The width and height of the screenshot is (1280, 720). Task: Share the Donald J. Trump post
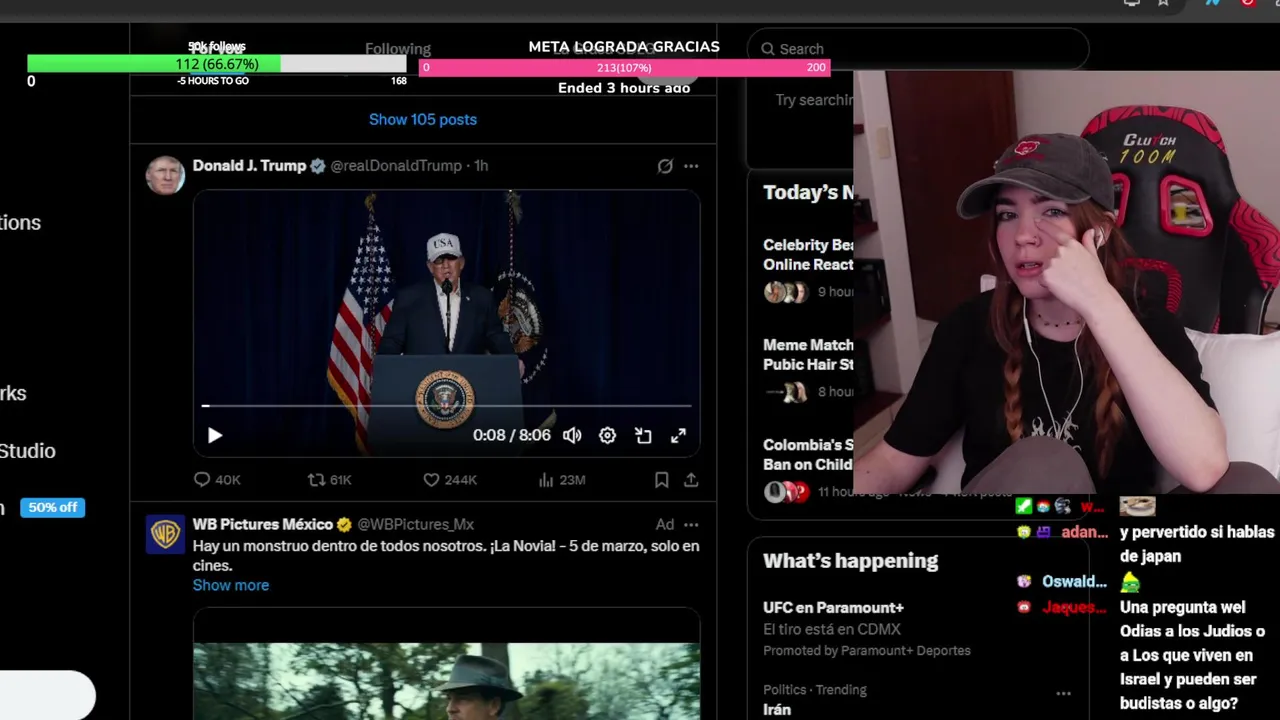tap(691, 480)
